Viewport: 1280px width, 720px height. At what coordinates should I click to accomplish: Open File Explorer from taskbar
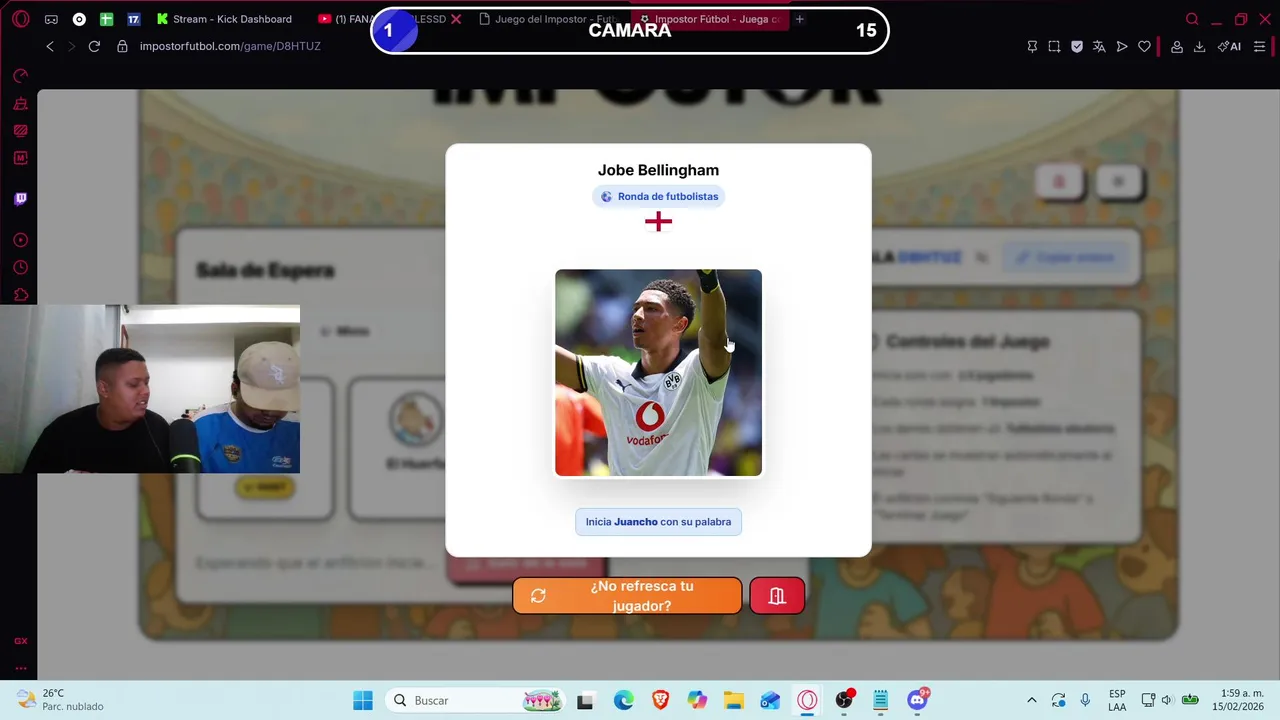pos(734,700)
